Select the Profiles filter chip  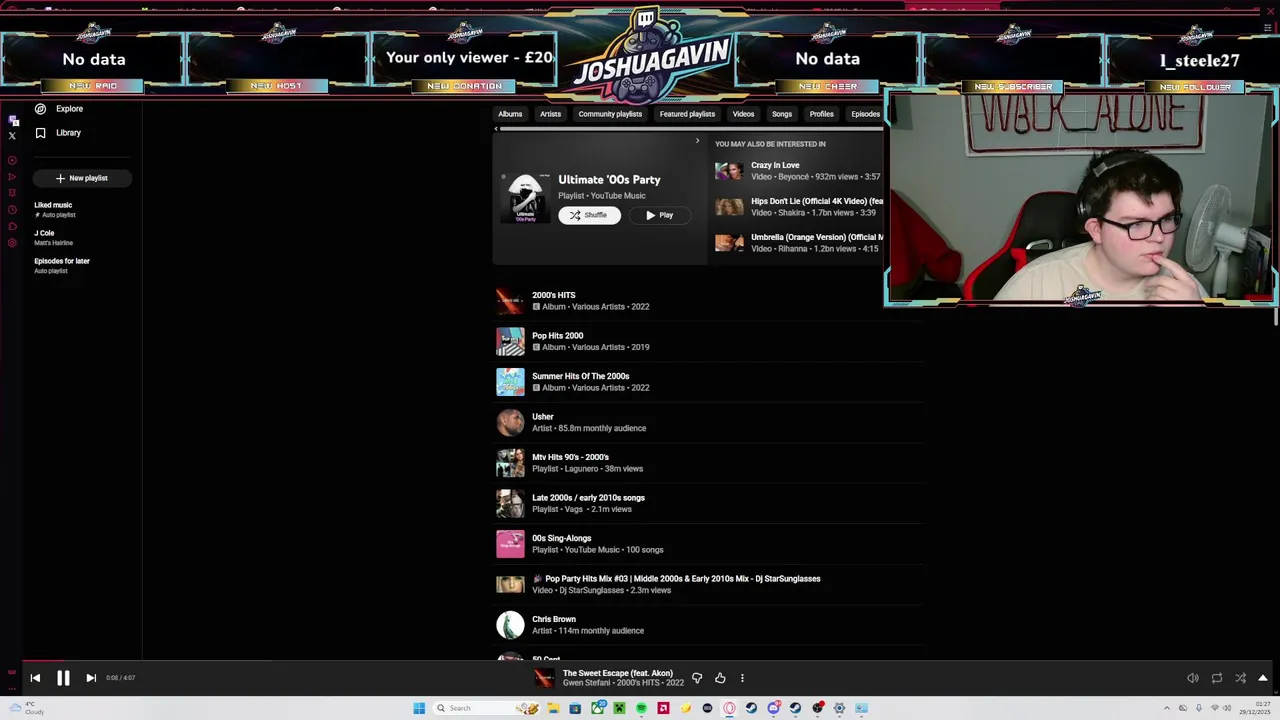coord(821,114)
